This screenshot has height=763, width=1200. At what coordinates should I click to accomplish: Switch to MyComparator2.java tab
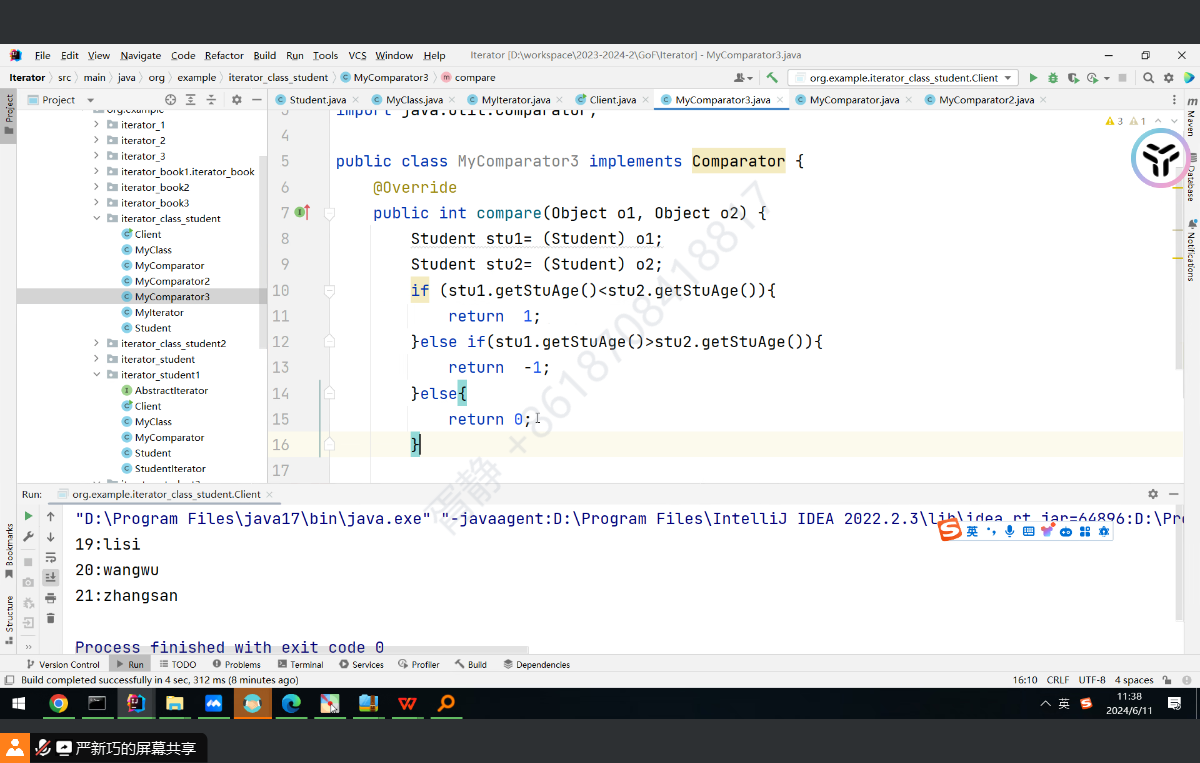click(986, 99)
